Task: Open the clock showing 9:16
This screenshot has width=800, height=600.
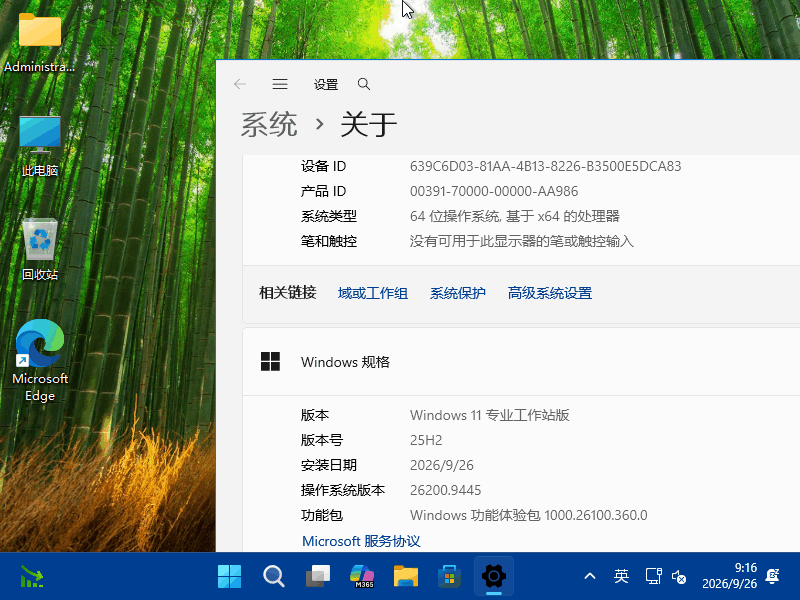Action: [x=730, y=576]
